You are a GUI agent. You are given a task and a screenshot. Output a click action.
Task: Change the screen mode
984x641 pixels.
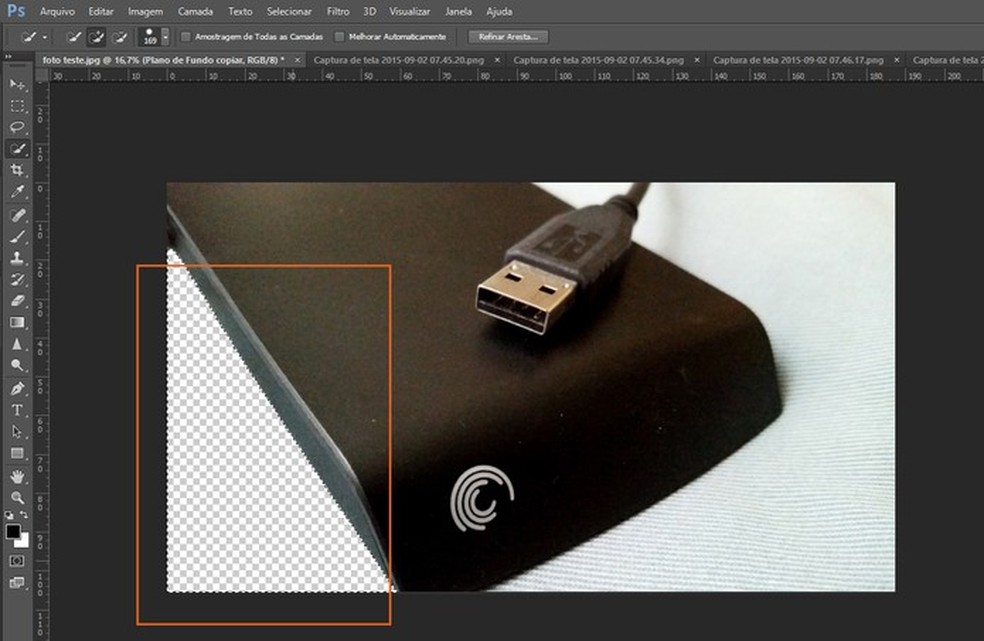tap(17, 583)
